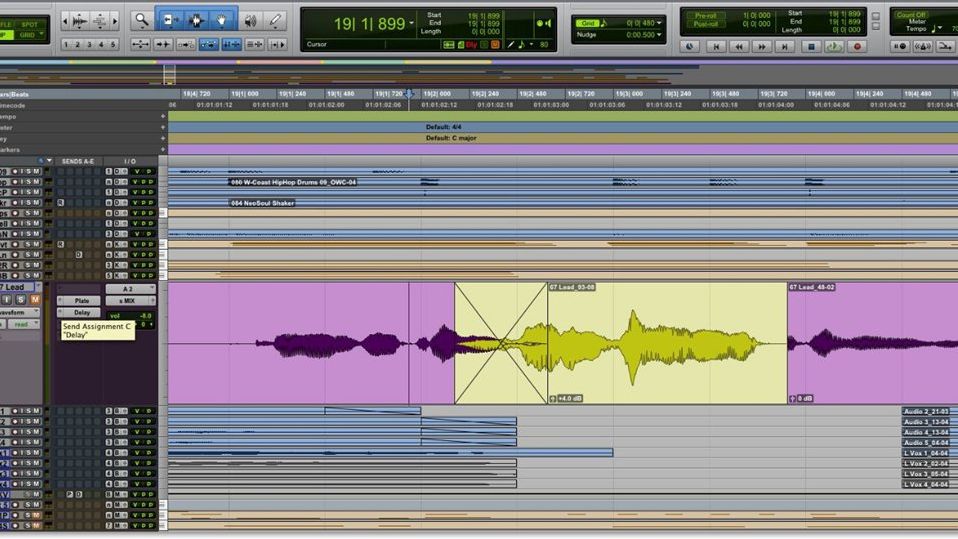Image resolution: width=958 pixels, height=539 pixels.
Task: Click SENDS A-E column header
Action: (x=78, y=161)
